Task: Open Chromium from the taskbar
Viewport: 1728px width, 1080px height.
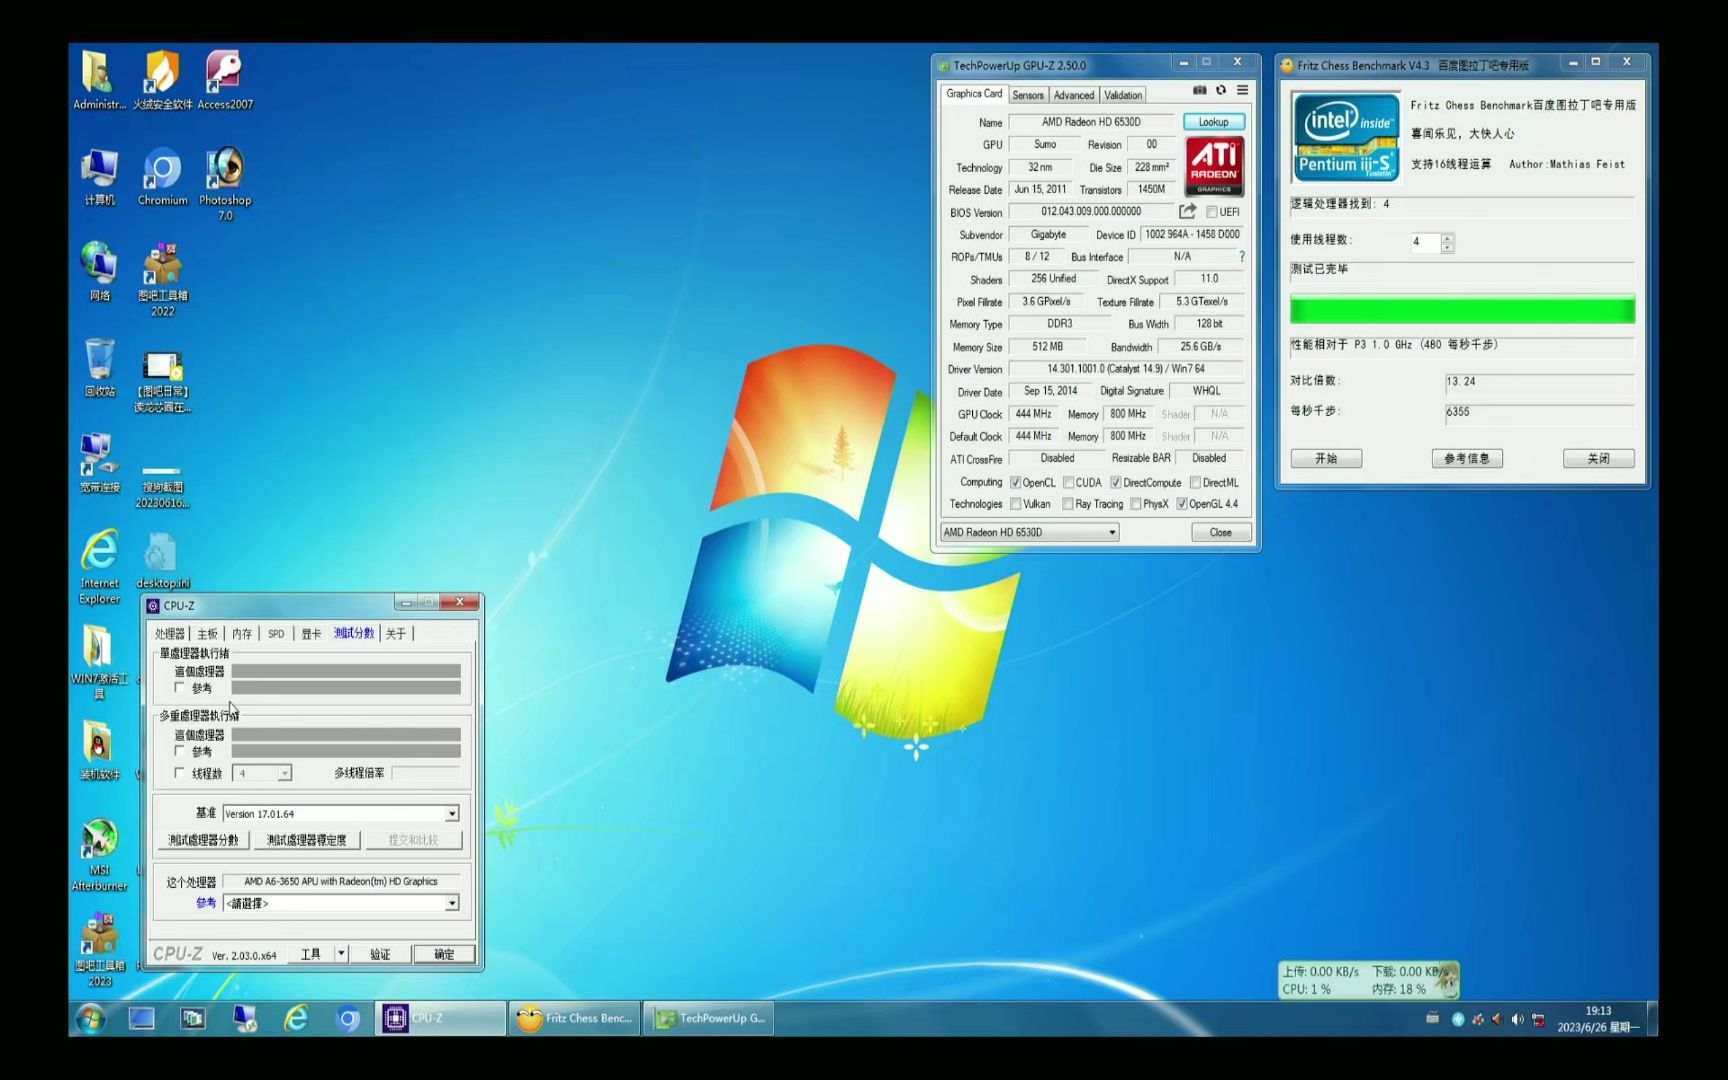Action: pos(347,1018)
